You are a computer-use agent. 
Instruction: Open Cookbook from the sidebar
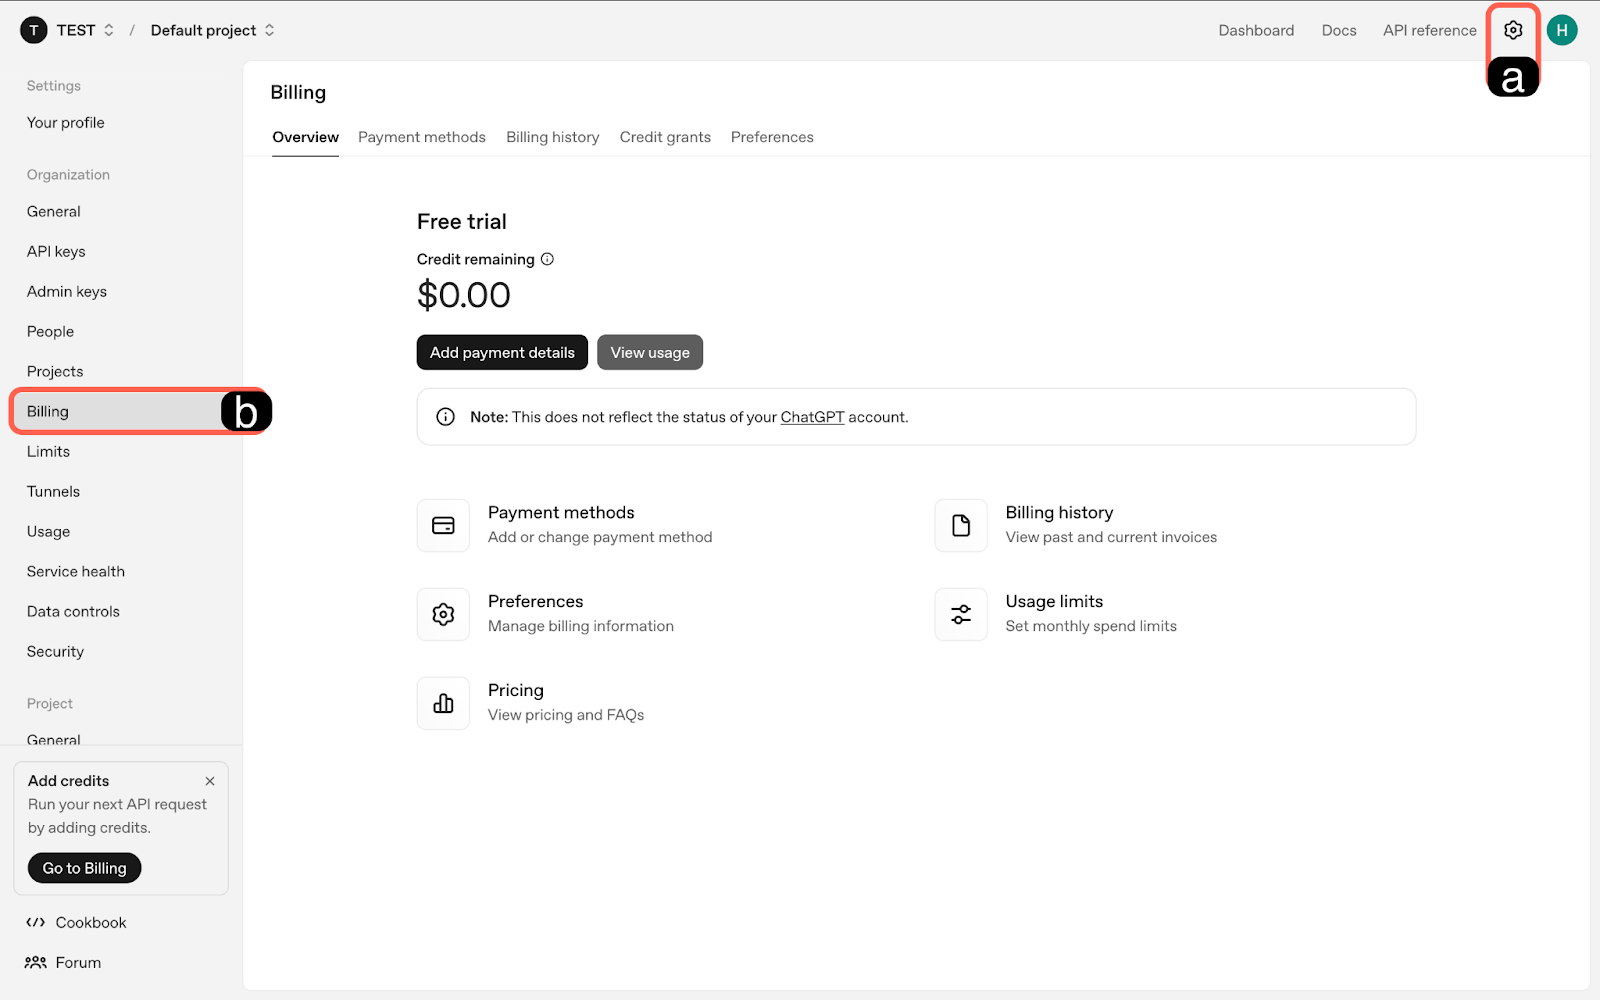90,922
